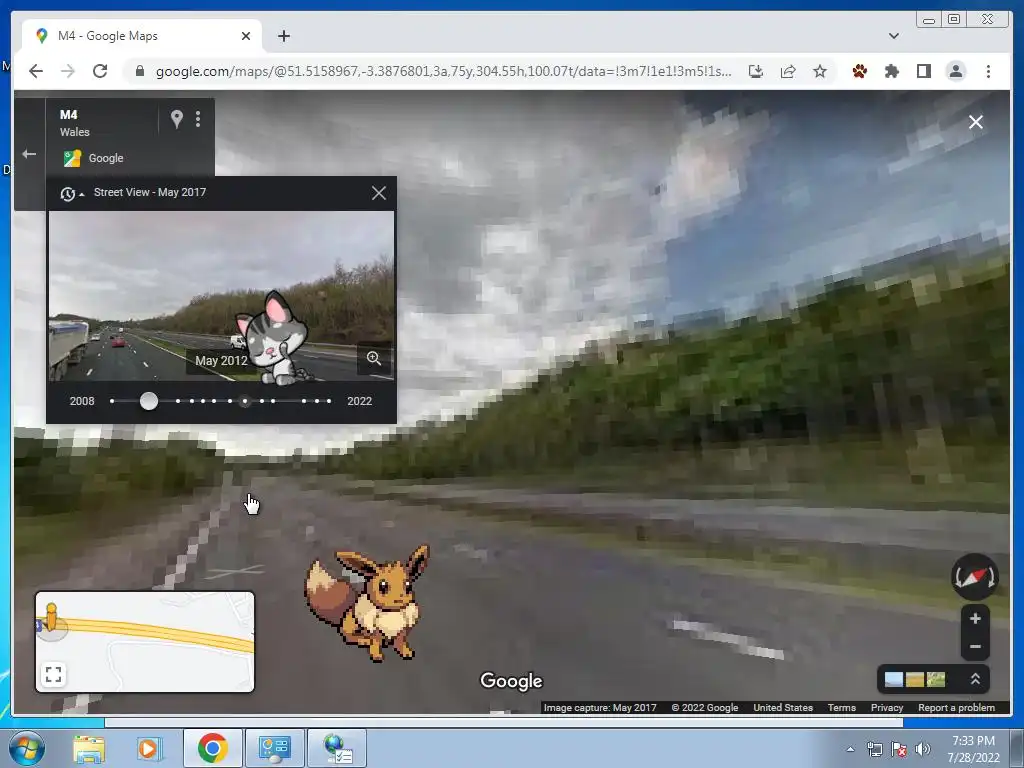The image size is (1024, 768).
Task: Click the May 2012 preview thumbnail
Action: click(x=221, y=296)
